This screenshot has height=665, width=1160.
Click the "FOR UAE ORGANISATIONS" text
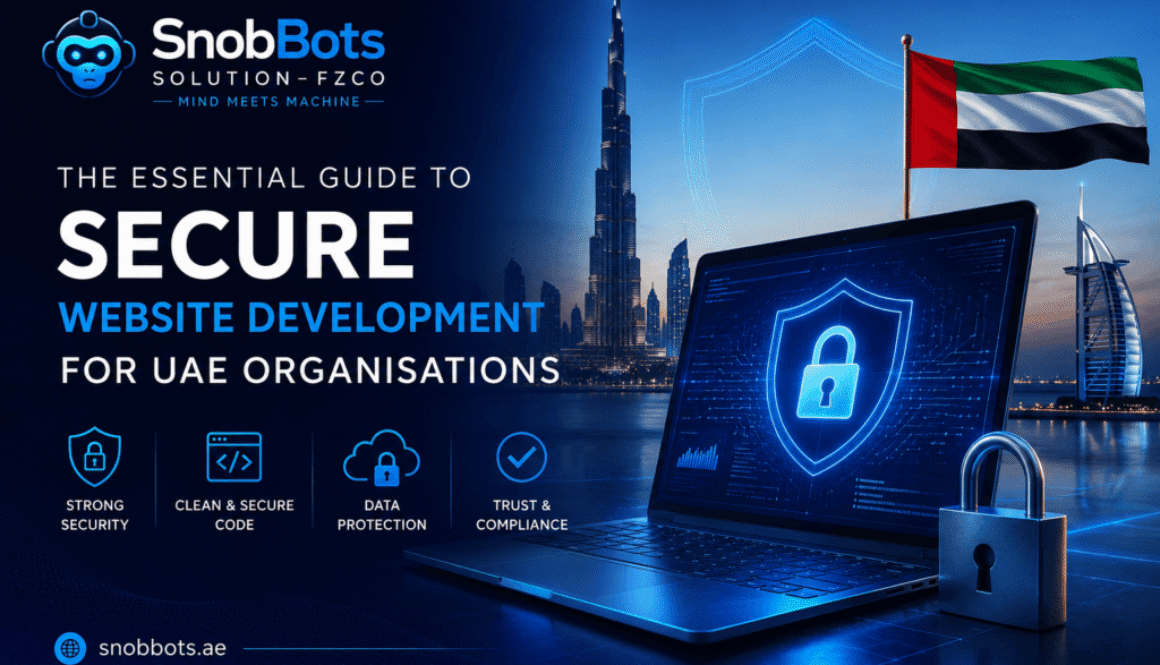[310, 370]
